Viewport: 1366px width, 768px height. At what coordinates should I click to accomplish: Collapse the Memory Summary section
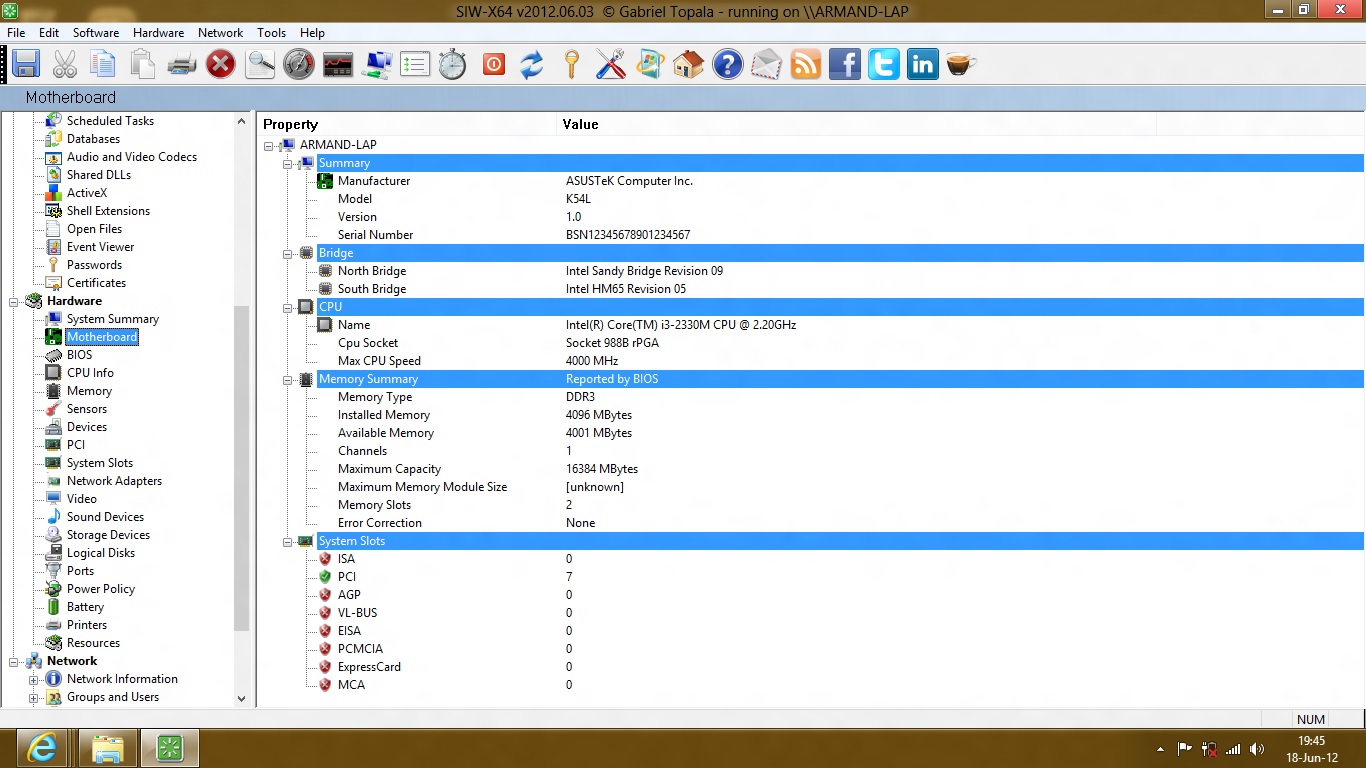pyautogui.click(x=287, y=379)
